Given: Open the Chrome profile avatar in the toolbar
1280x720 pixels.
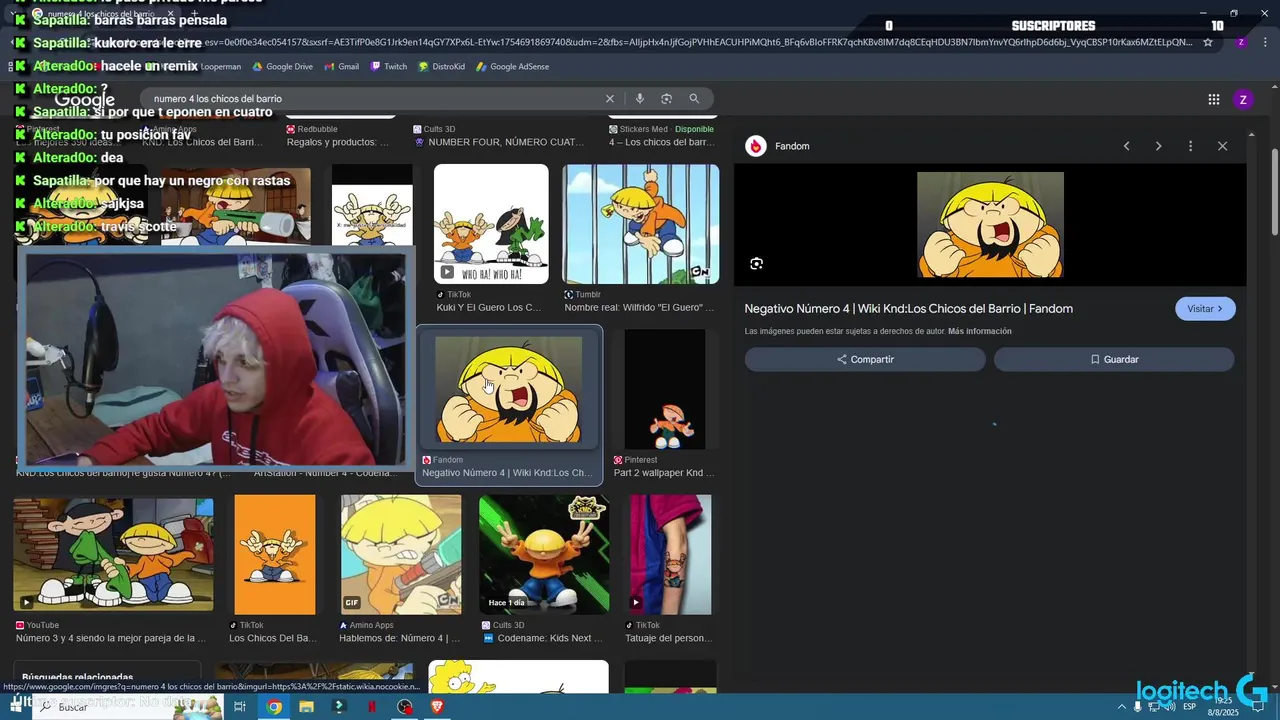Looking at the screenshot, I should tap(1241, 42).
